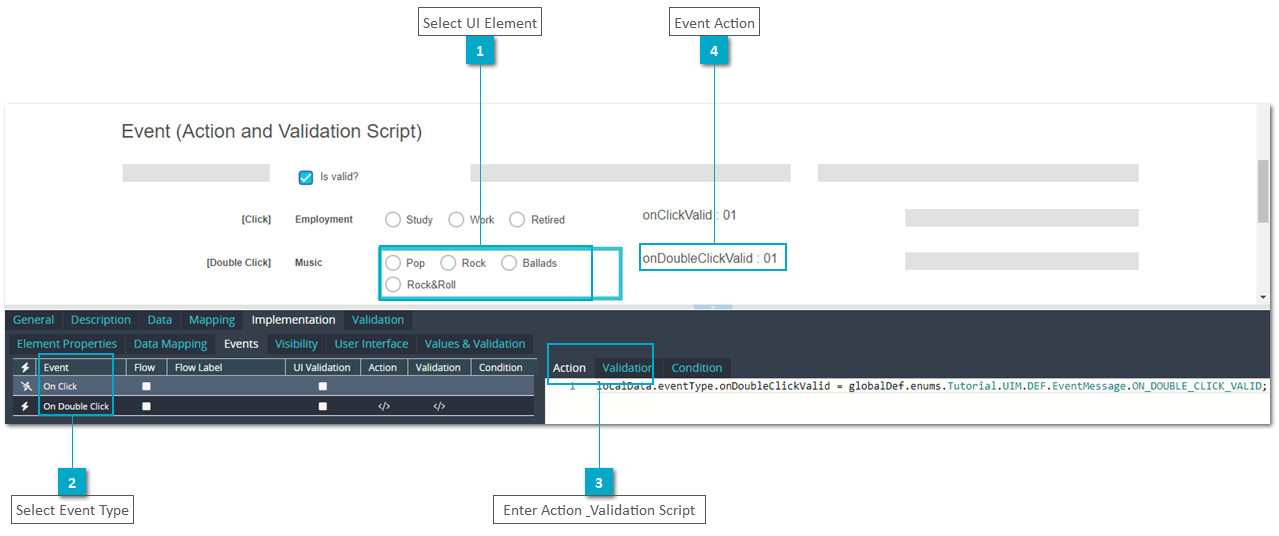Switch to the Data tab

(160, 320)
